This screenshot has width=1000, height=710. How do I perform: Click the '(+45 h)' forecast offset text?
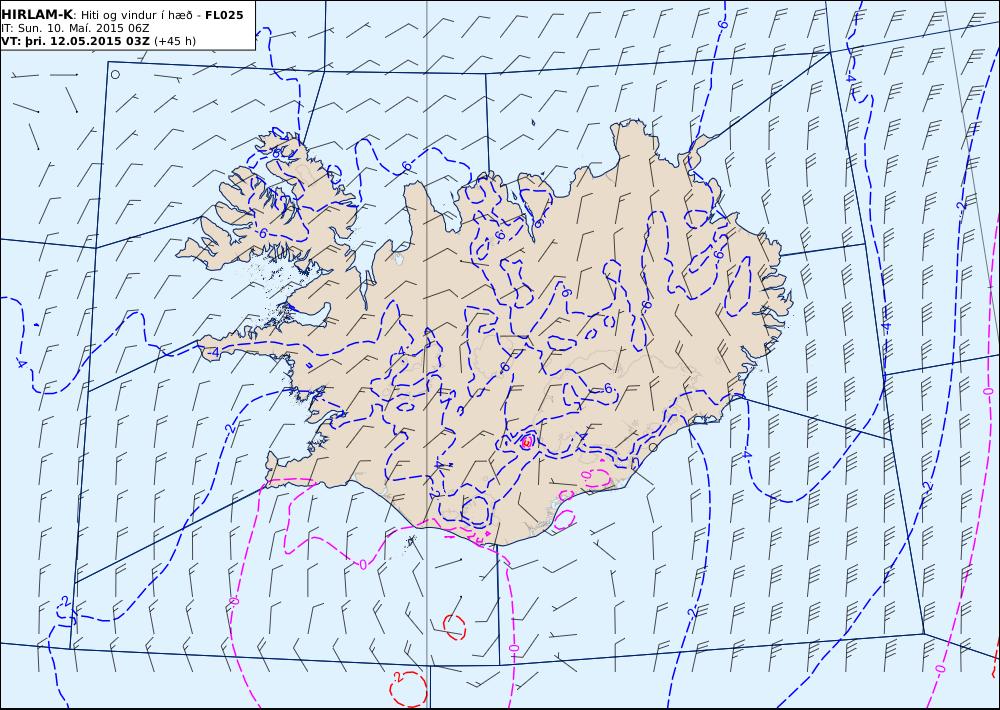tap(175, 41)
